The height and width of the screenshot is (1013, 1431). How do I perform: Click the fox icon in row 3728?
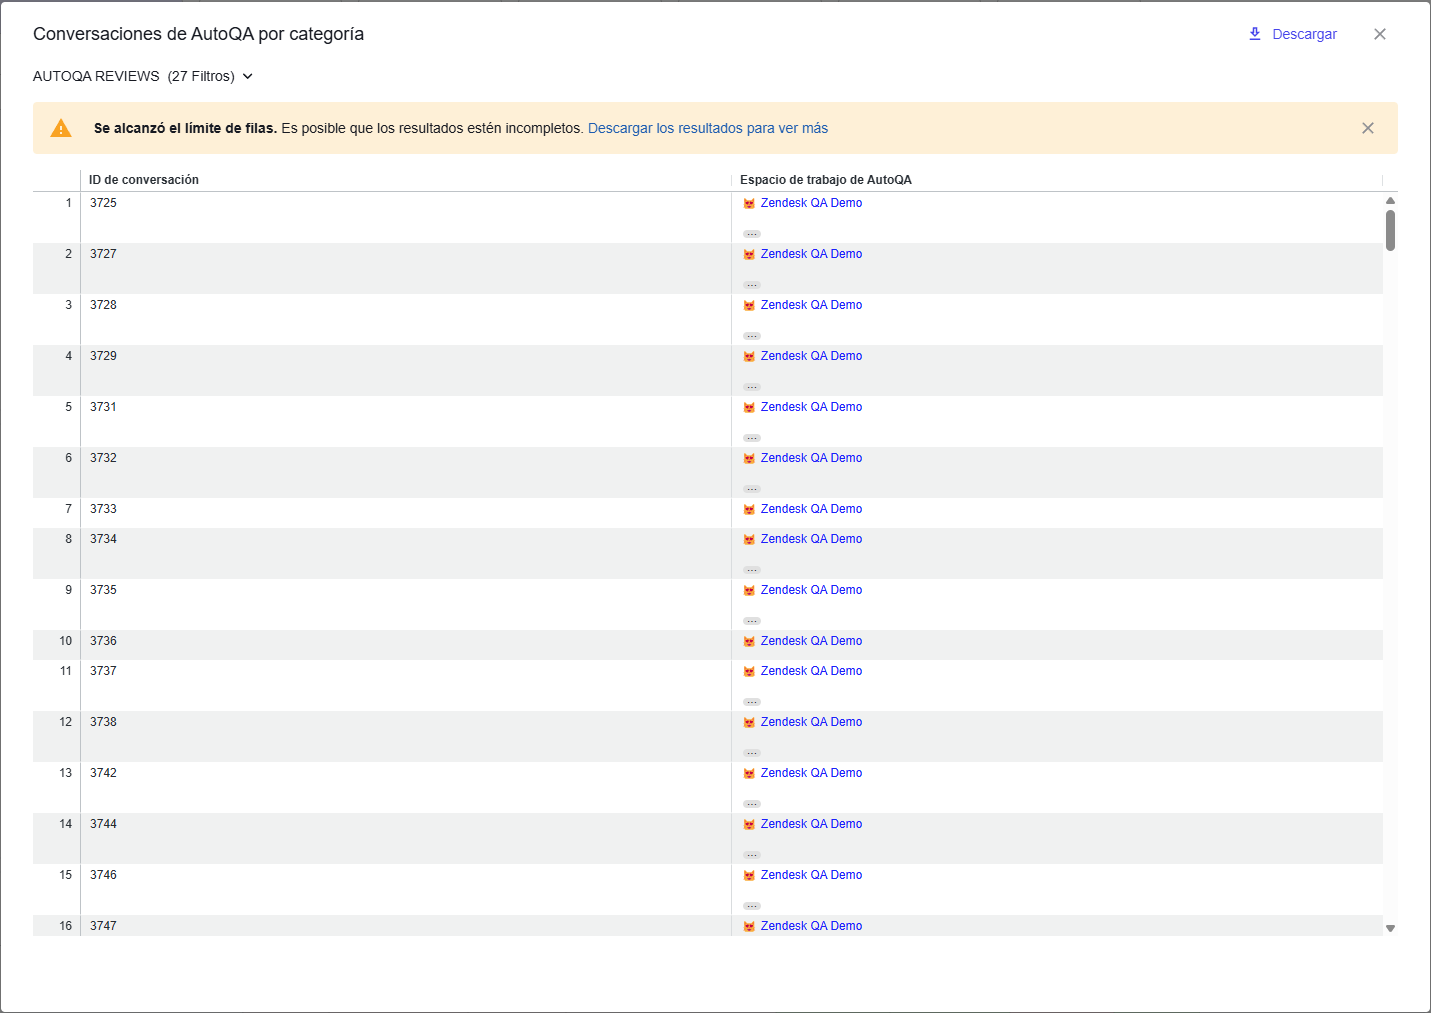coord(749,306)
